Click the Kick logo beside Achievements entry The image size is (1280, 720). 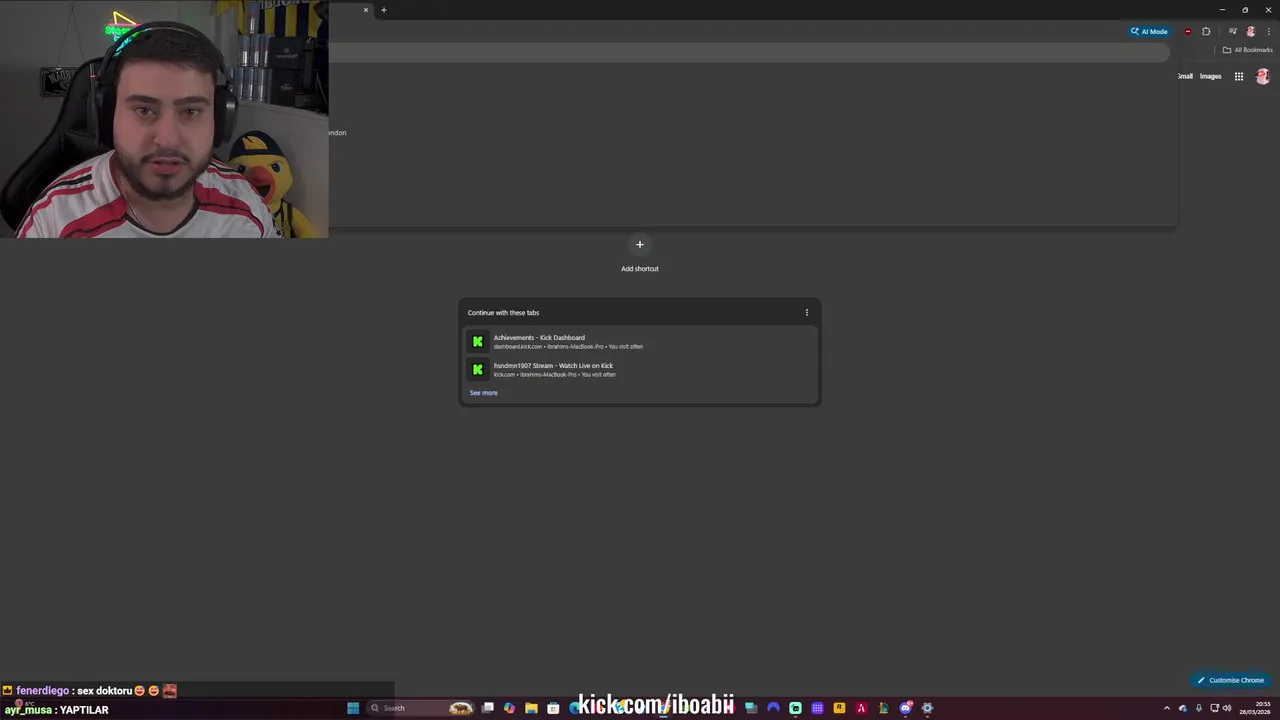click(x=478, y=341)
